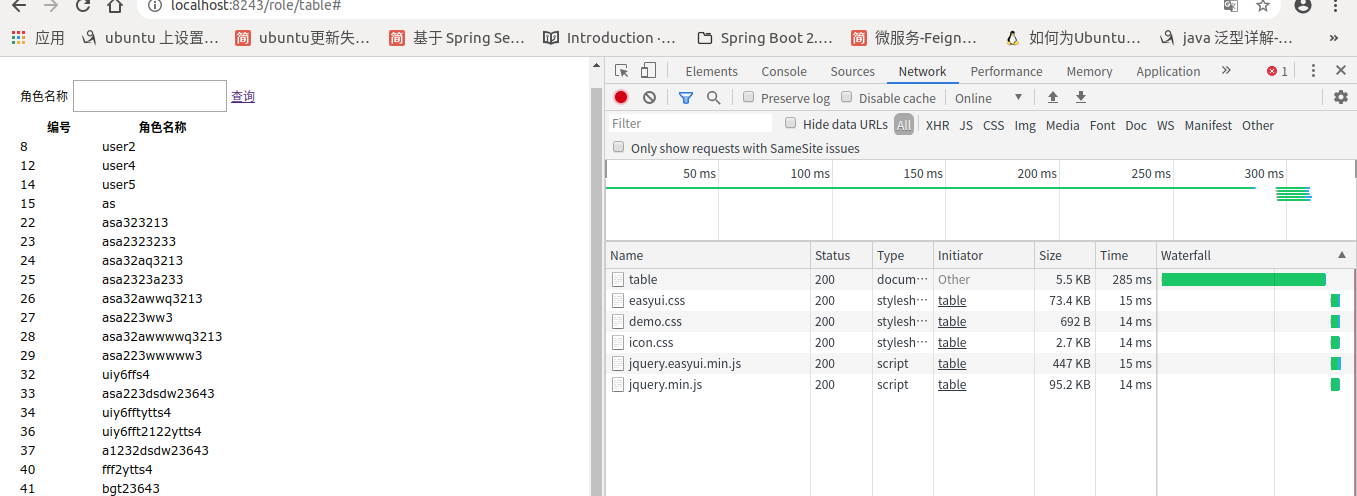This screenshot has width=1357, height=496.
Task: Bookmark this page with star icon
Action: coord(1263,5)
